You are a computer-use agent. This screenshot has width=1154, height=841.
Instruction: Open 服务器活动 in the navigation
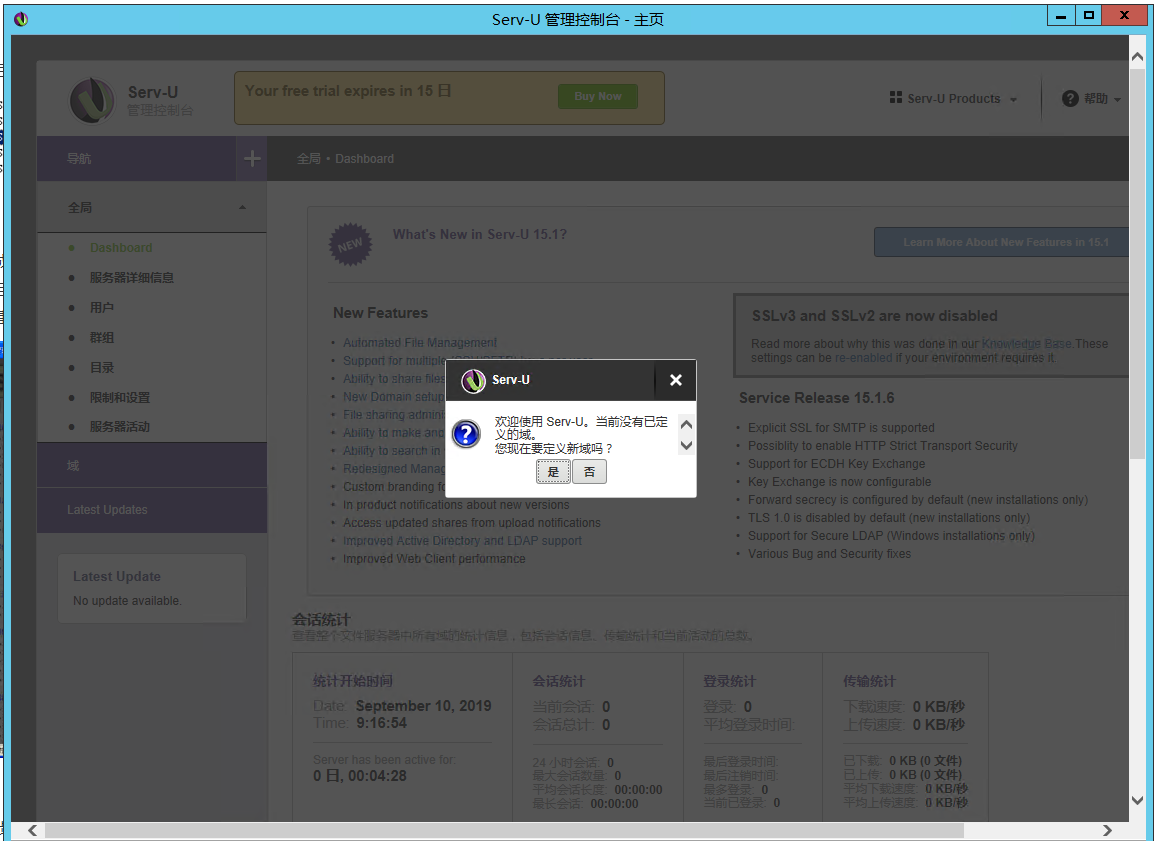(120, 427)
